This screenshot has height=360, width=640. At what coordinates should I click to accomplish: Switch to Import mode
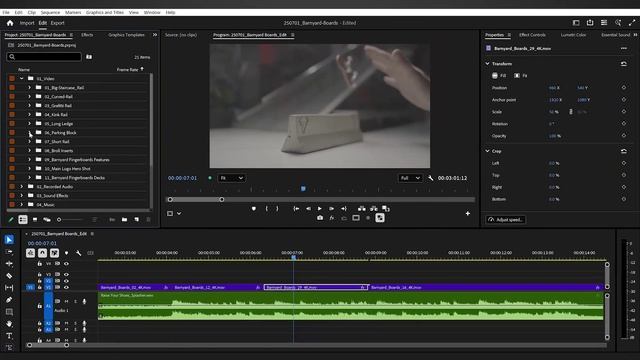[x=27, y=23]
